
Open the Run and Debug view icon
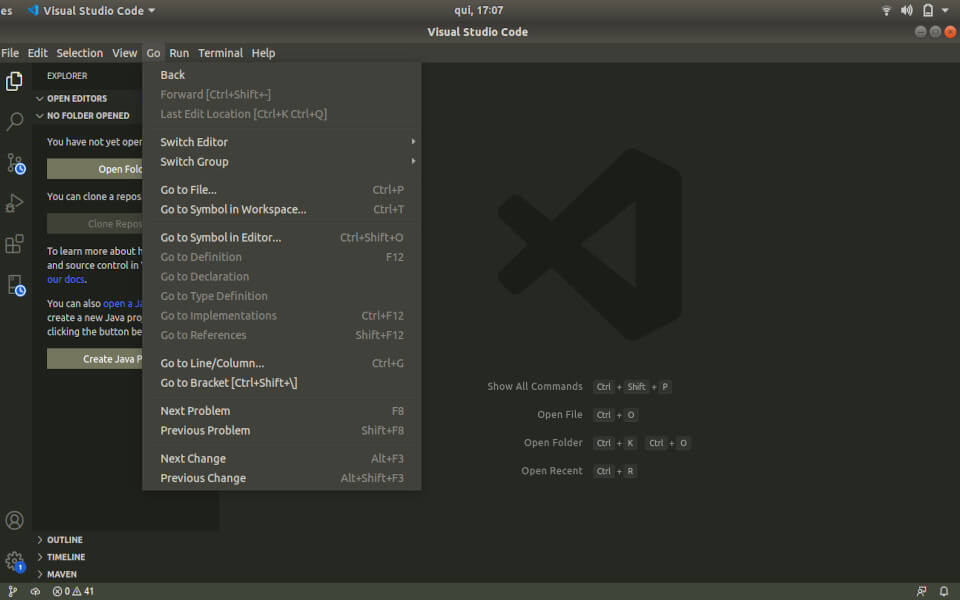[x=14, y=203]
